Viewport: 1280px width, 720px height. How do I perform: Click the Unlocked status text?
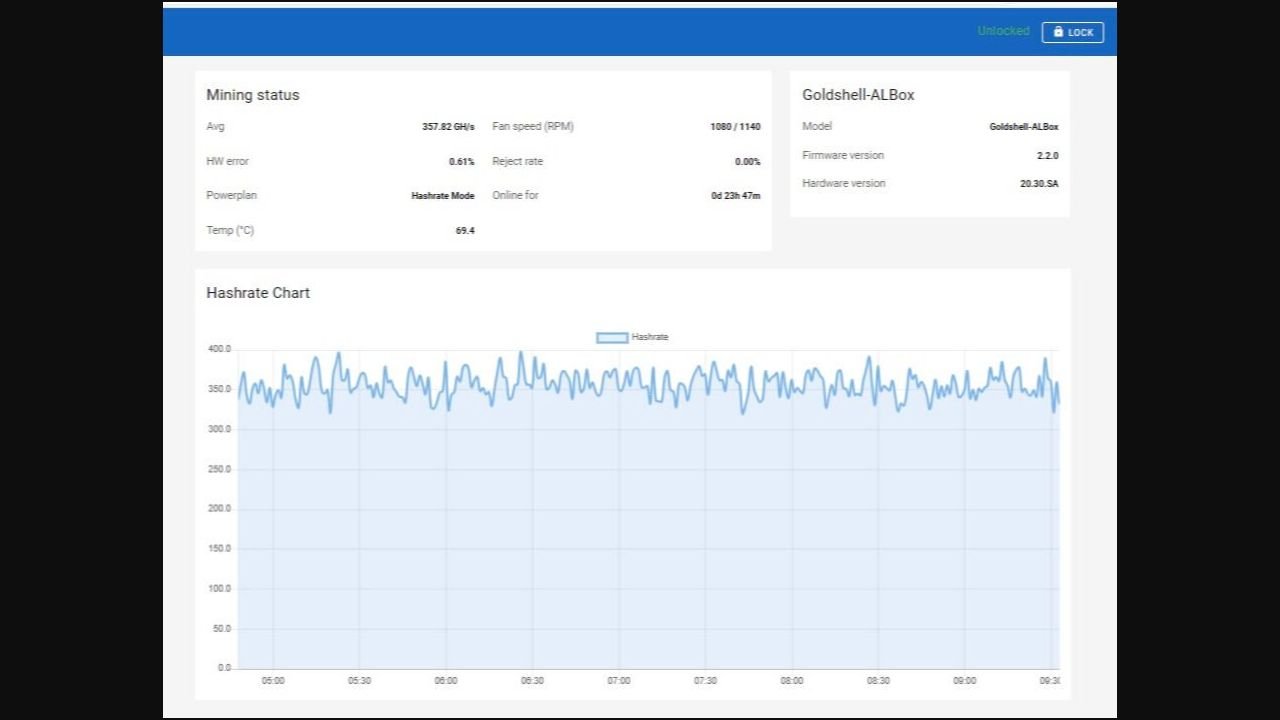click(1003, 31)
